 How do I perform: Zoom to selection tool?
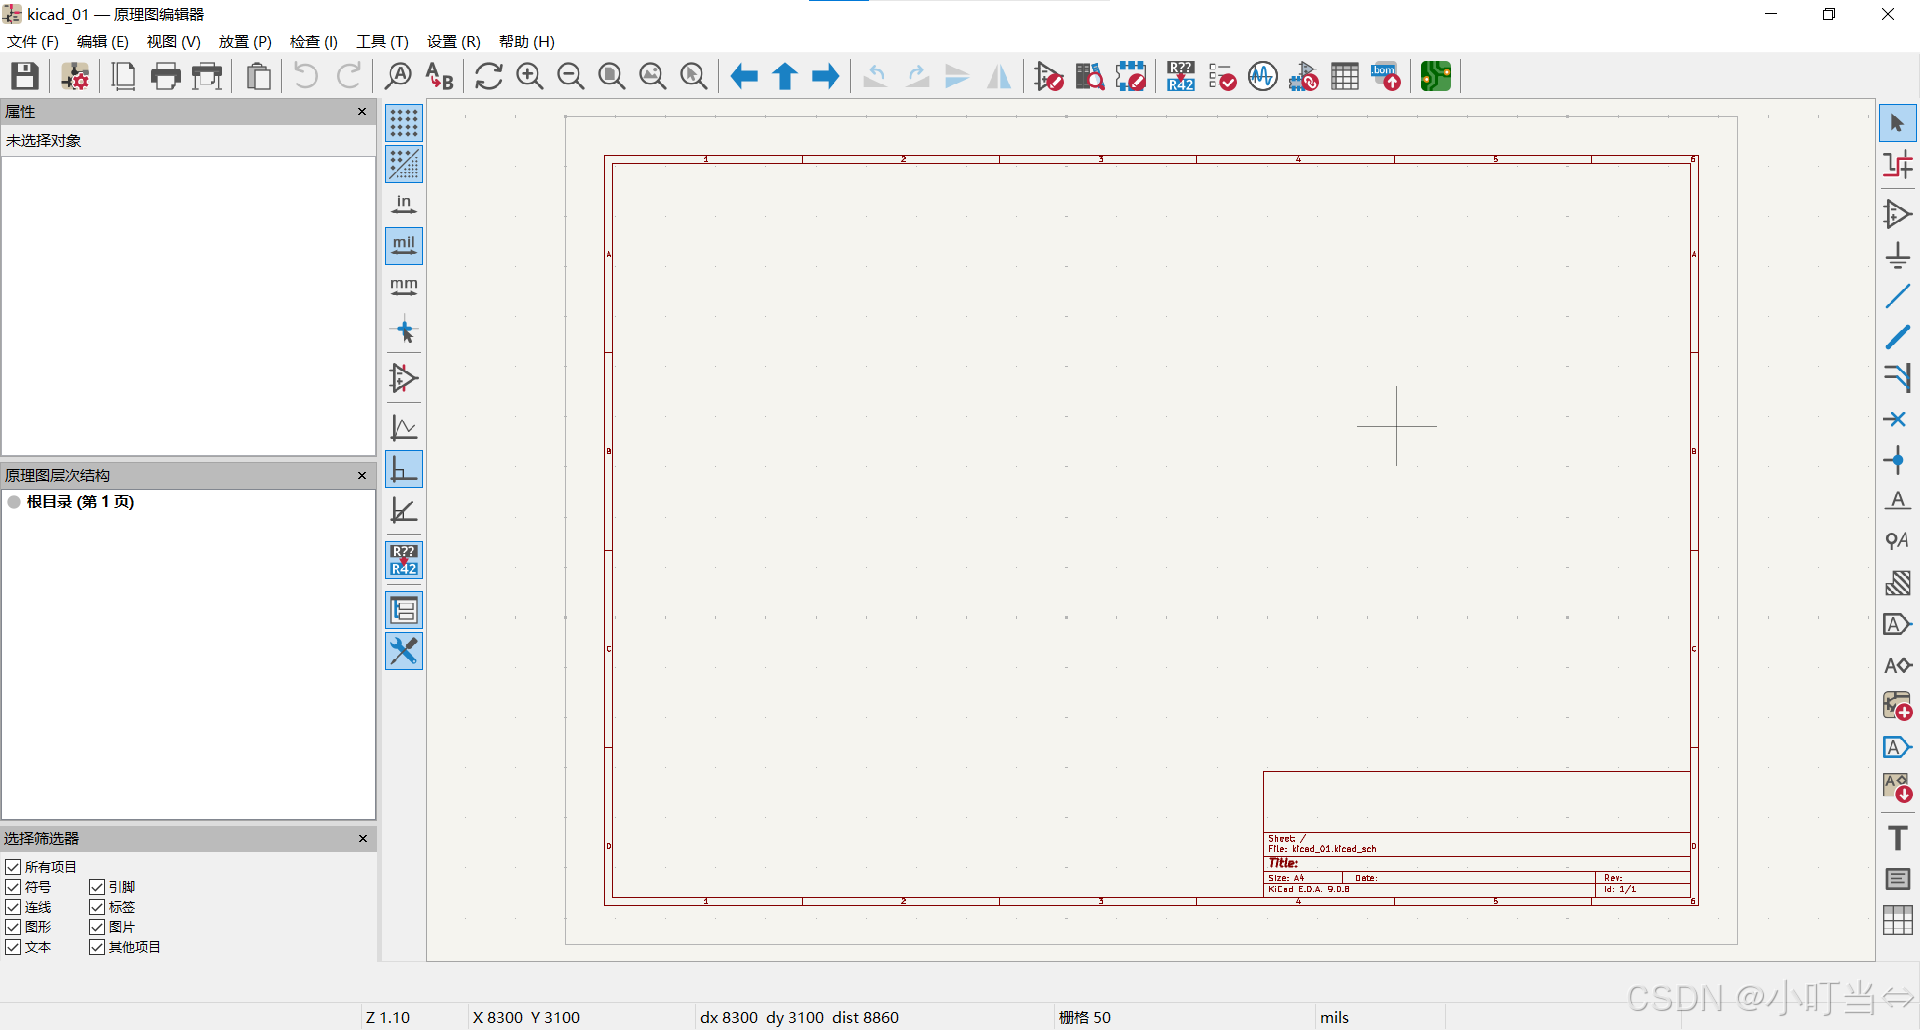click(x=693, y=76)
